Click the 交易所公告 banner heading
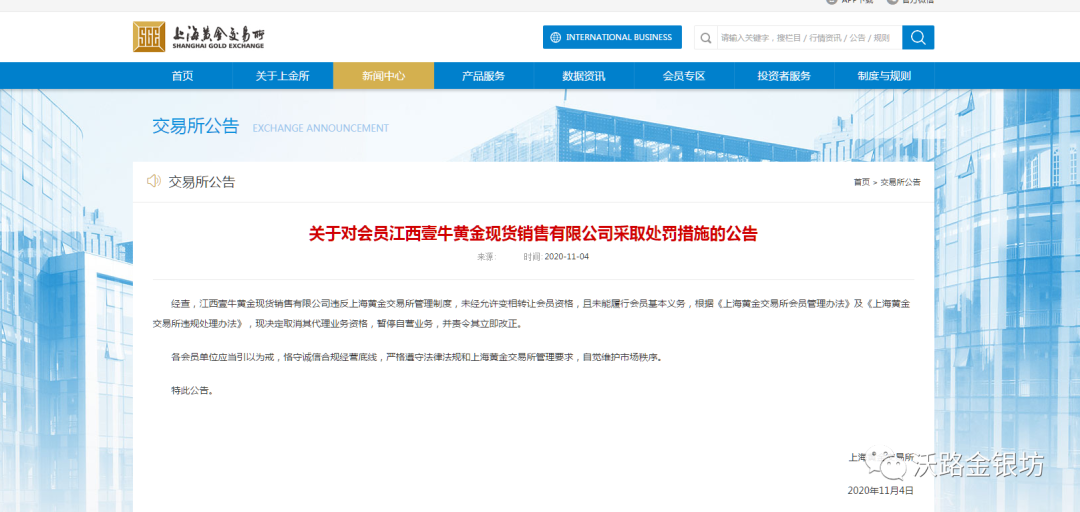The height and width of the screenshot is (512, 1080). [196, 126]
